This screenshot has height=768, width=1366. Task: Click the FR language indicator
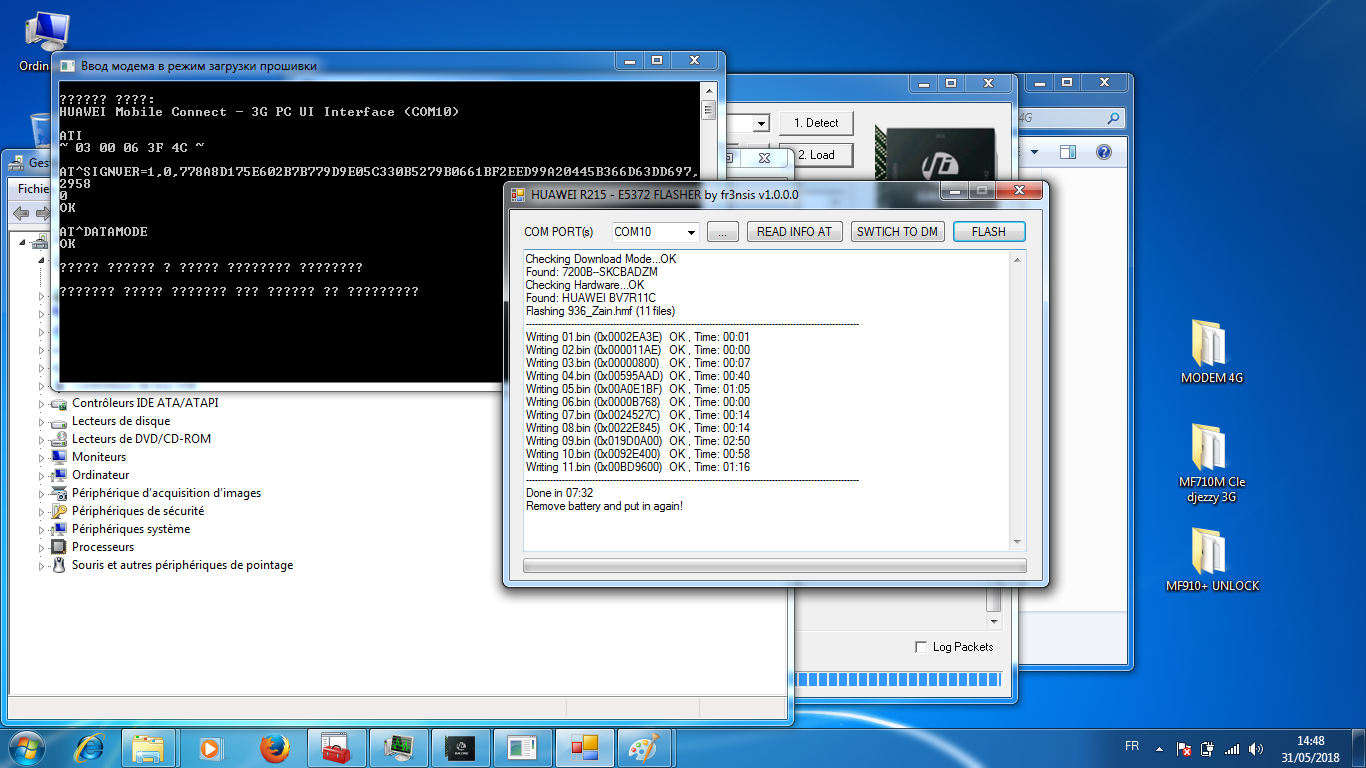1132,747
